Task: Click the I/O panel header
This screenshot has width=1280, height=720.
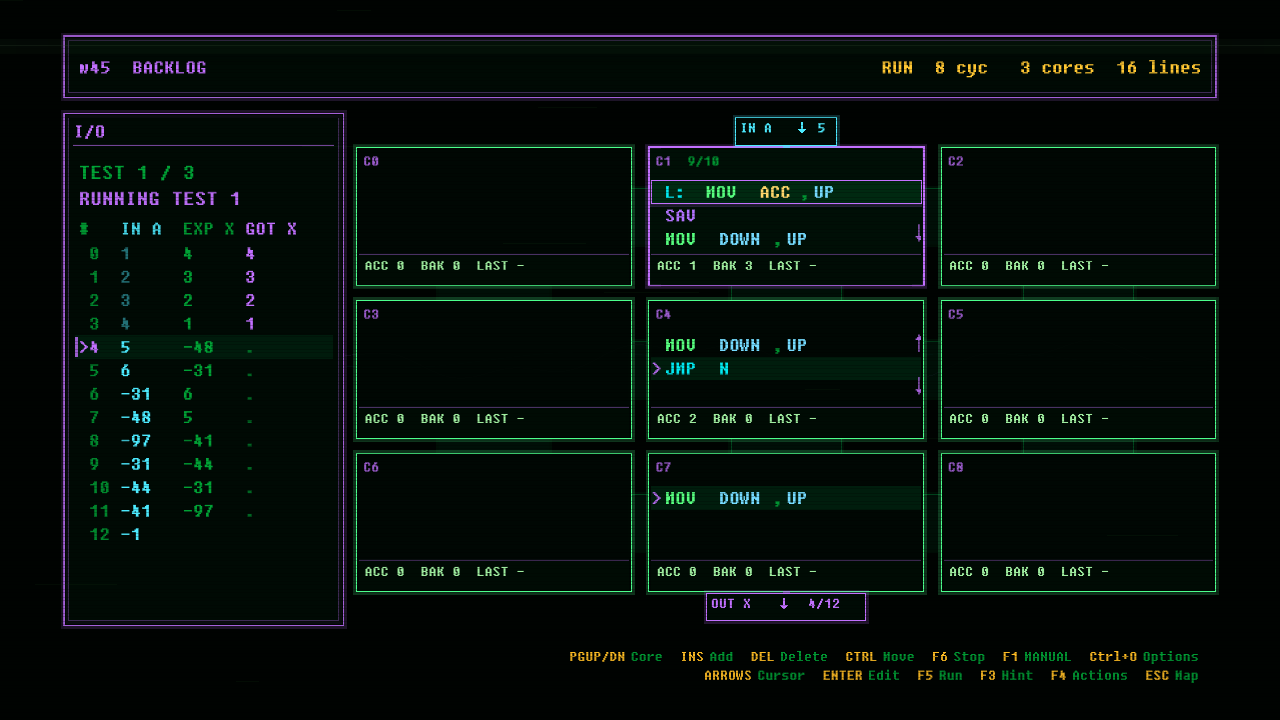Action: coord(90,131)
